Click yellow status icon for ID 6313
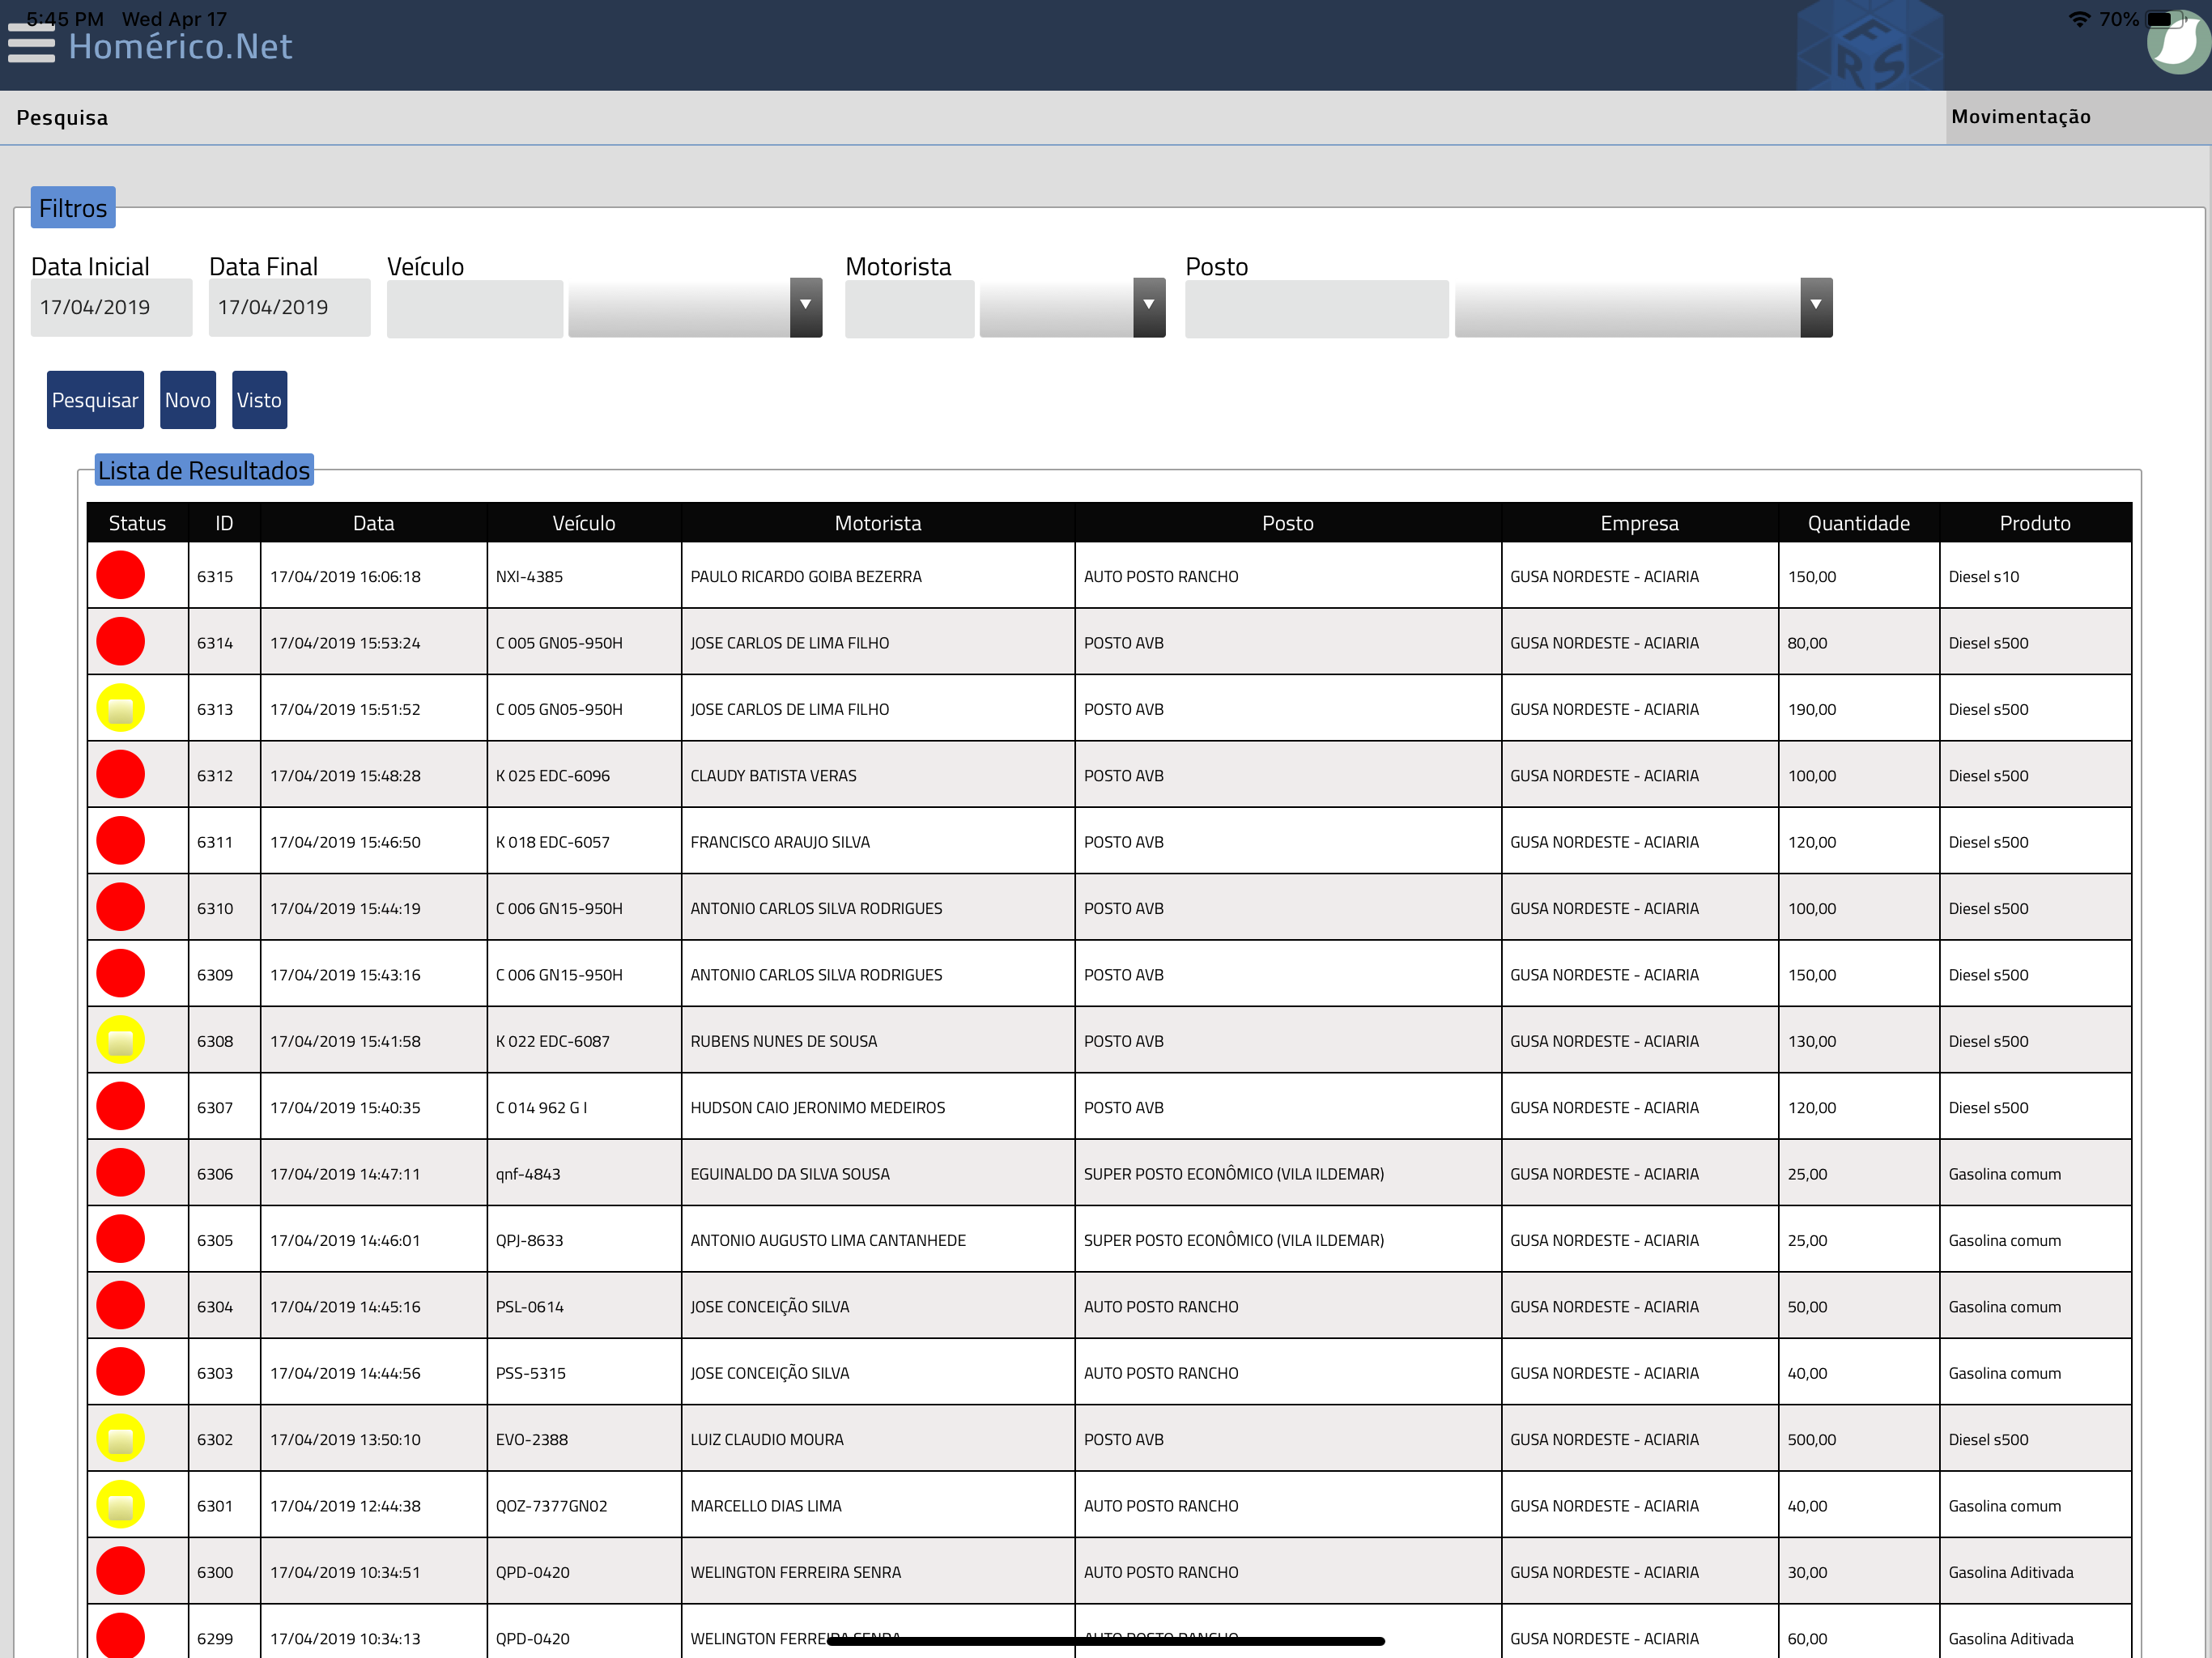 (121, 709)
